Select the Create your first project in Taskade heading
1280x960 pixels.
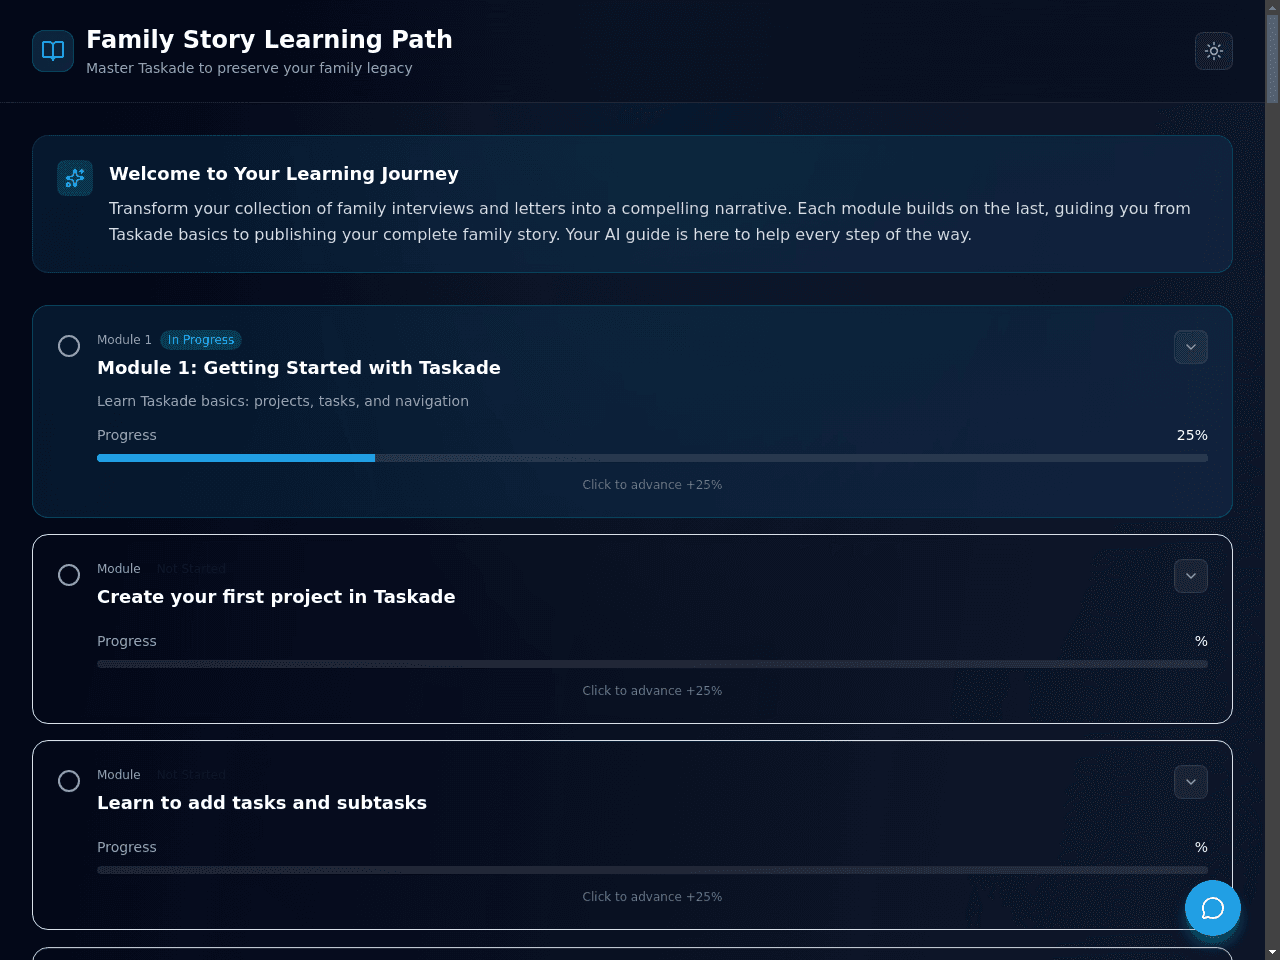[276, 597]
